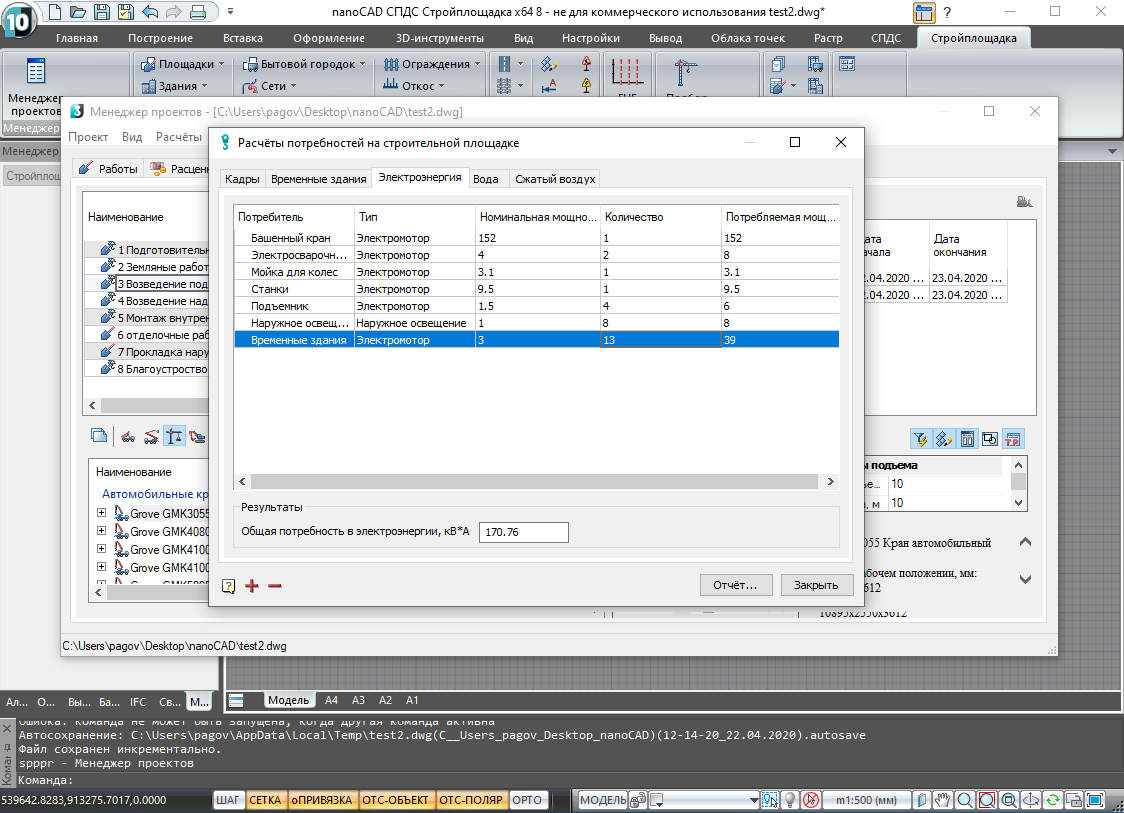This screenshot has width=1124, height=813.
Task: Select work item 6 отделочные работы
Action: [x=156, y=335]
